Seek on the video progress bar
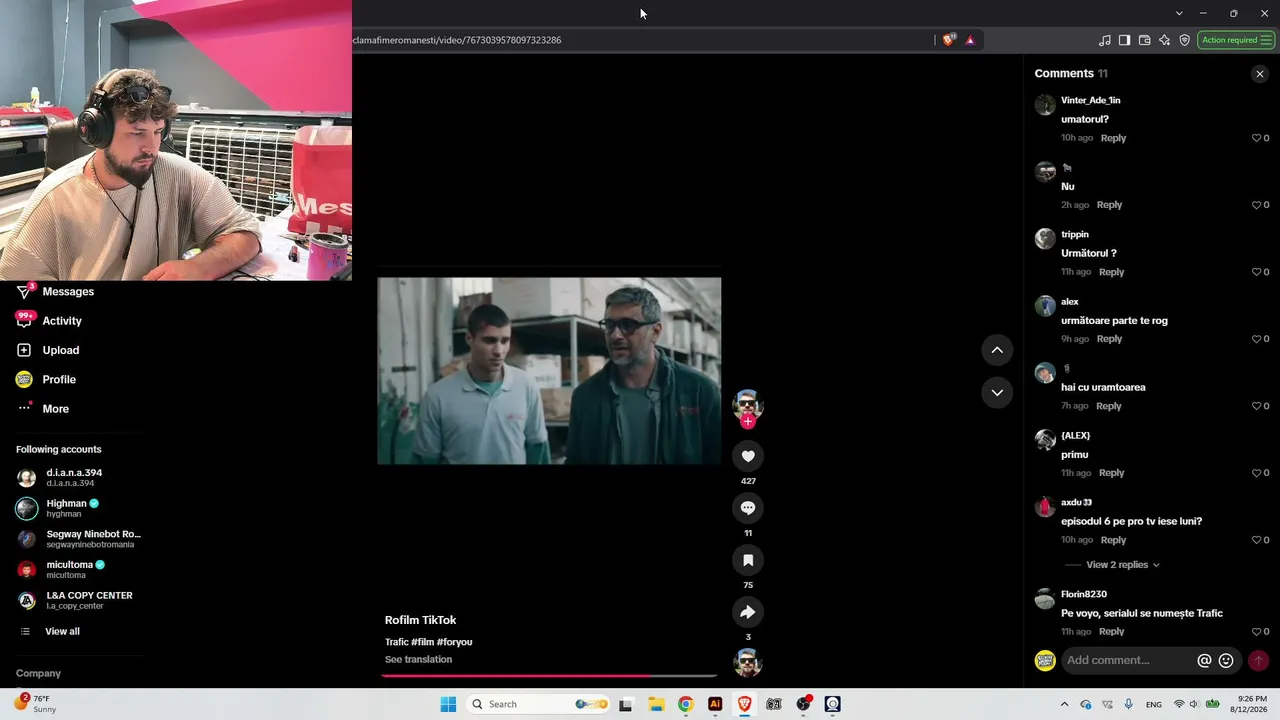The image size is (1280, 720). [549, 676]
